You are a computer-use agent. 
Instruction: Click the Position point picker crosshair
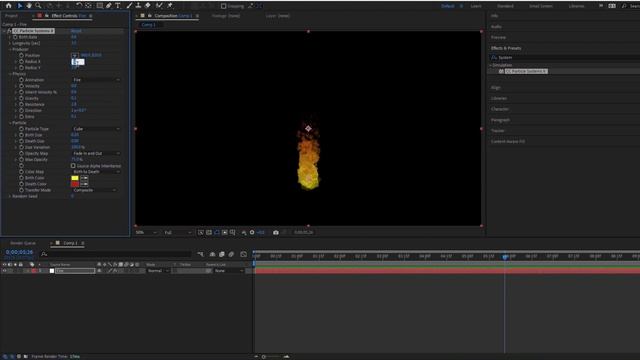click(x=75, y=55)
